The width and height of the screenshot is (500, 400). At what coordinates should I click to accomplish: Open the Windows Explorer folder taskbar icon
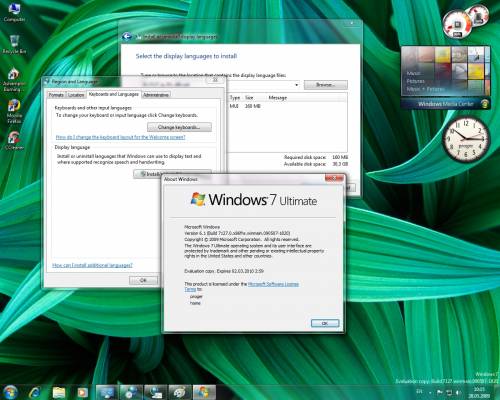59,392
